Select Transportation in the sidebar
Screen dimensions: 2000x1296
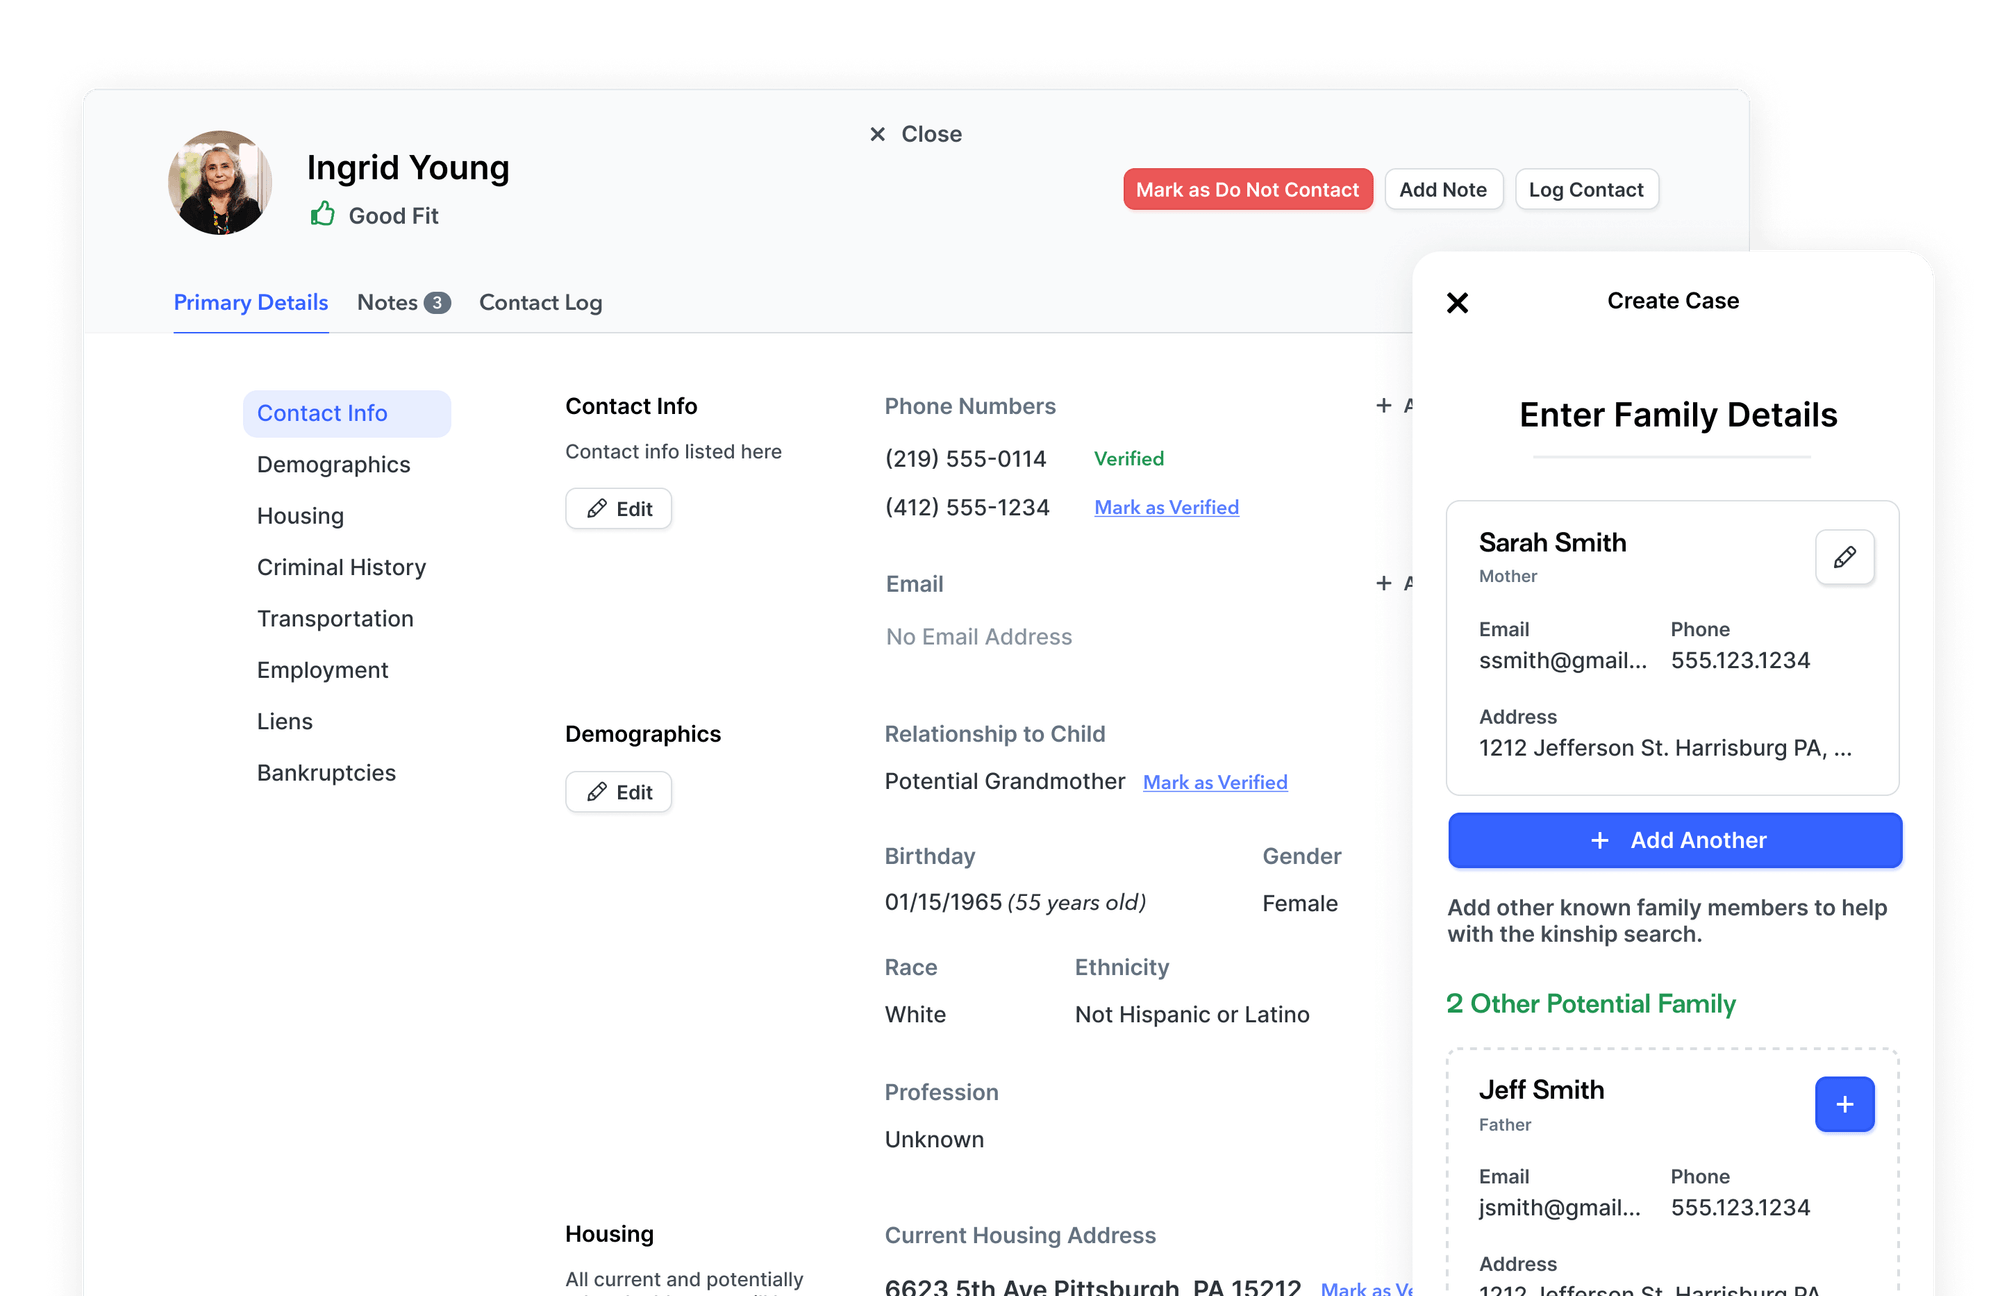point(335,618)
